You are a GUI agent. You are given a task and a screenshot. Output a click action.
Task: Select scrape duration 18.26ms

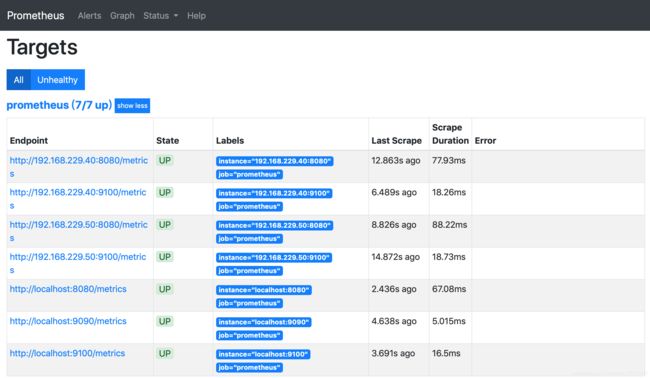pyautogui.click(x=449, y=192)
